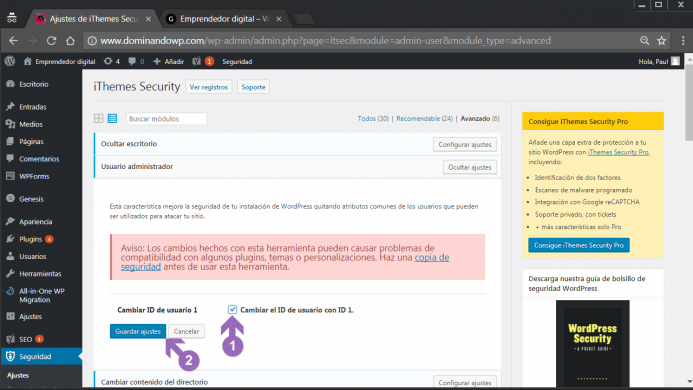Open Emprendedor digital site link in admin bar
Viewport: 693px width, 390px height.
pos(60,61)
